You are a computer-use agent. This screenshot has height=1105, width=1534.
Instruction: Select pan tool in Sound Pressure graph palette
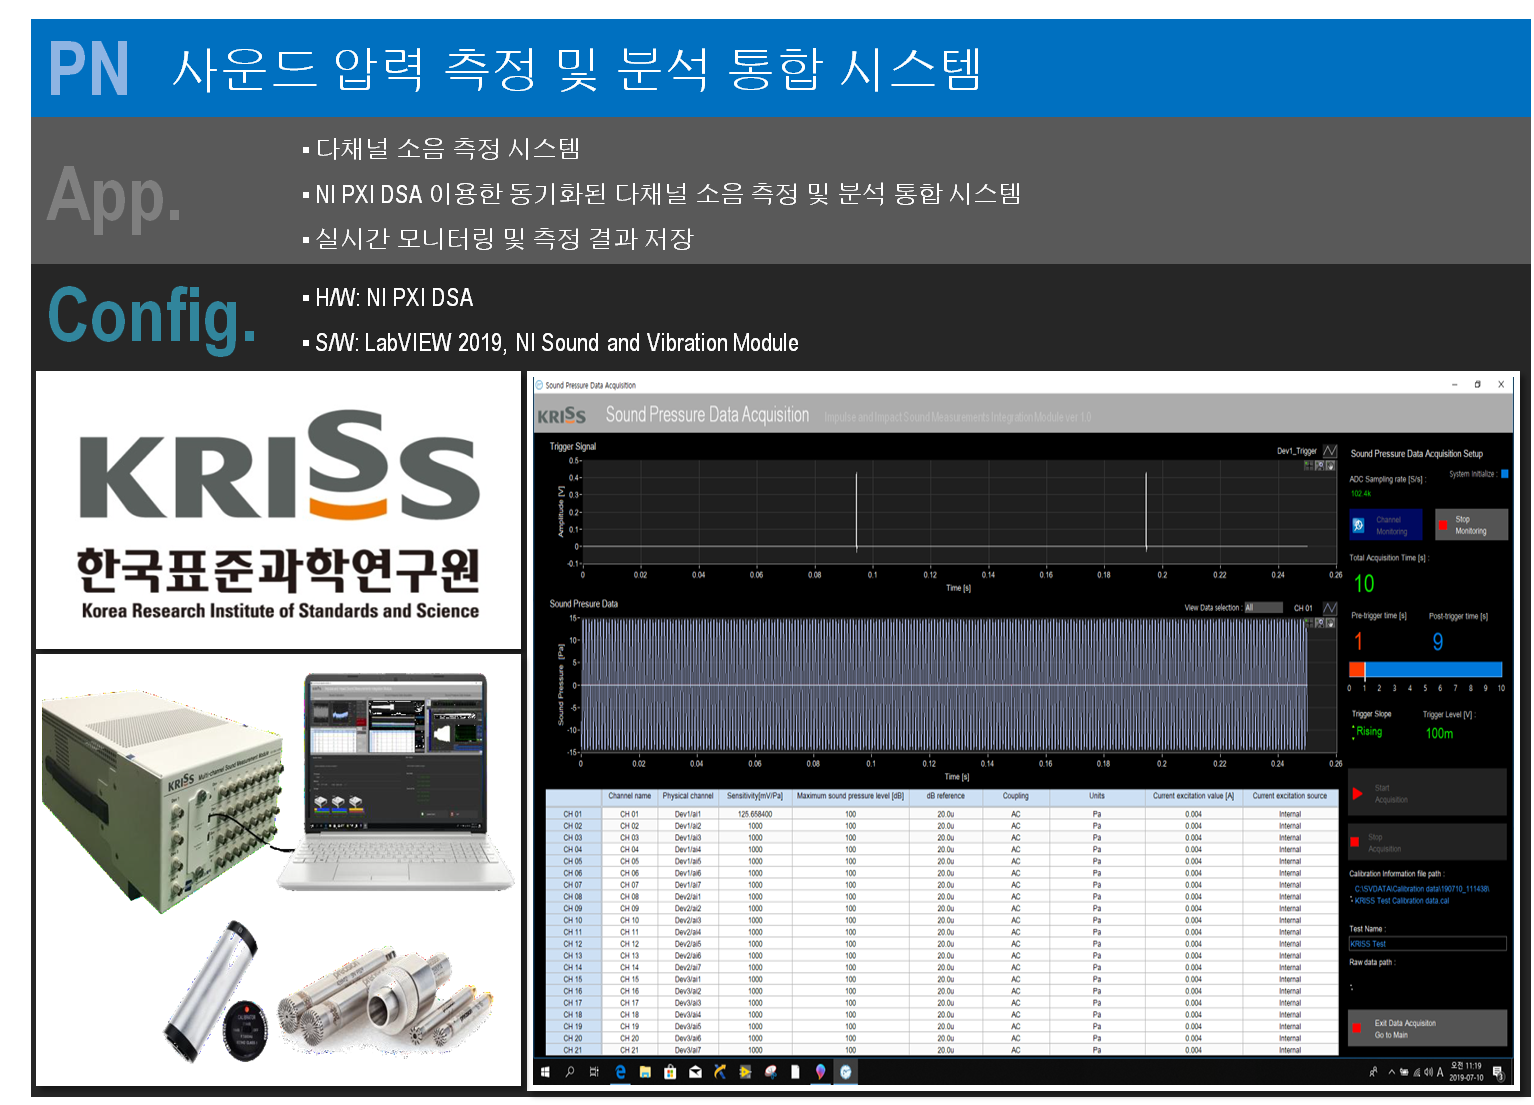(x=1330, y=623)
